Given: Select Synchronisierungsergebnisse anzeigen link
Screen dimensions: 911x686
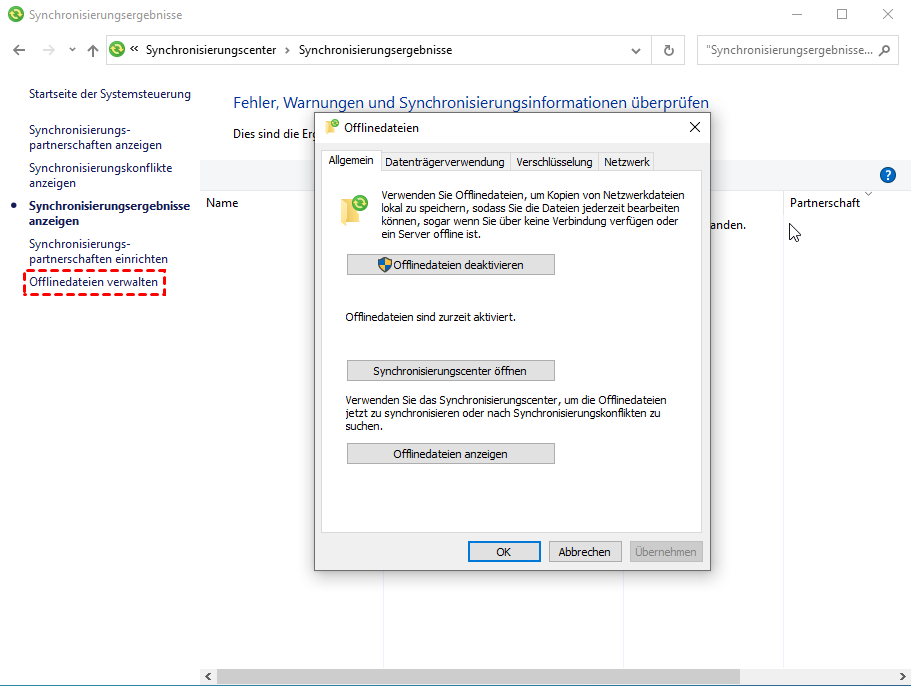Looking at the screenshot, I should tap(109, 213).
